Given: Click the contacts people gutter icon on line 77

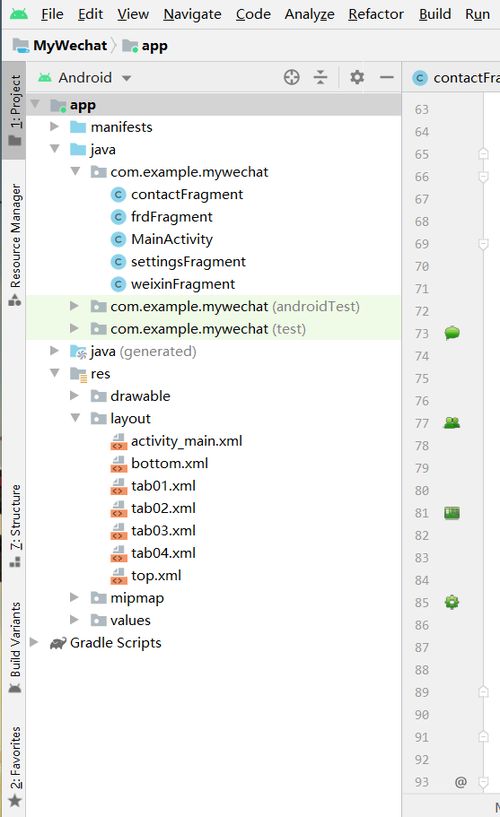Looking at the screenshot, I should pyautogui.click(x=452, y=423).
